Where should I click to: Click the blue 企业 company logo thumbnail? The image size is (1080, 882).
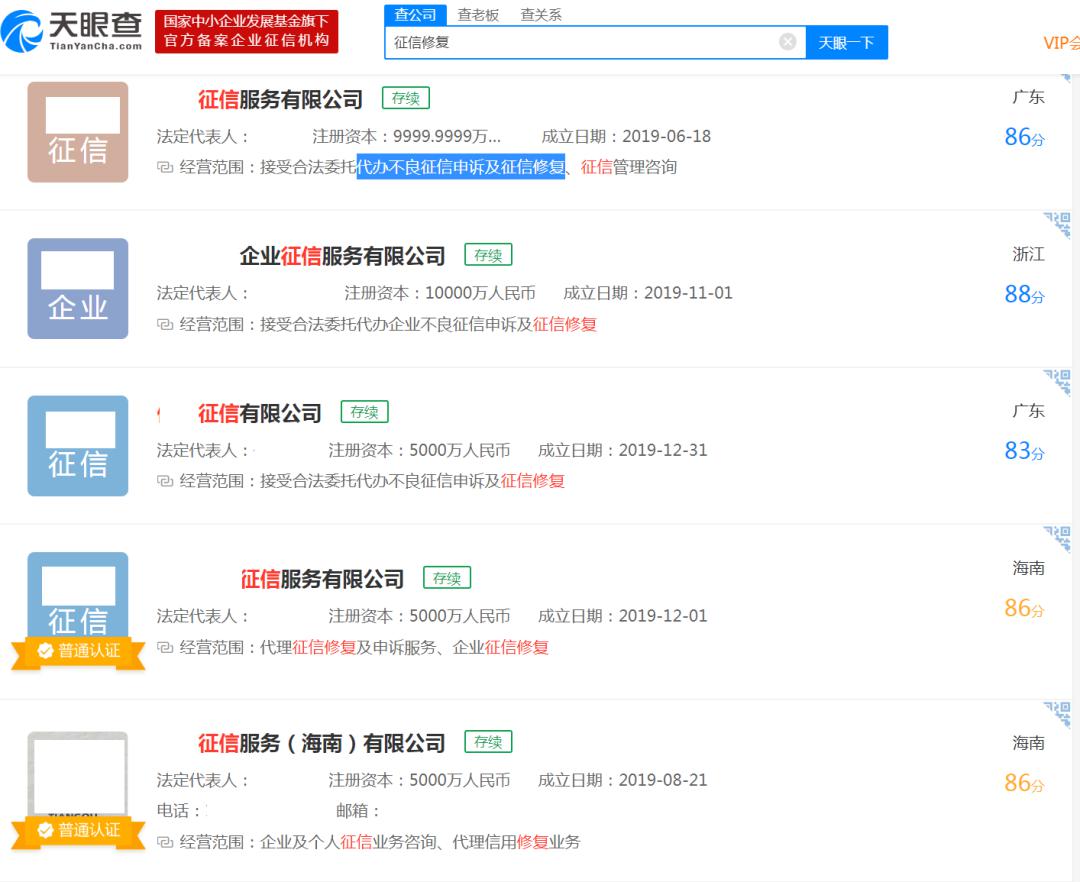[78, 288]
